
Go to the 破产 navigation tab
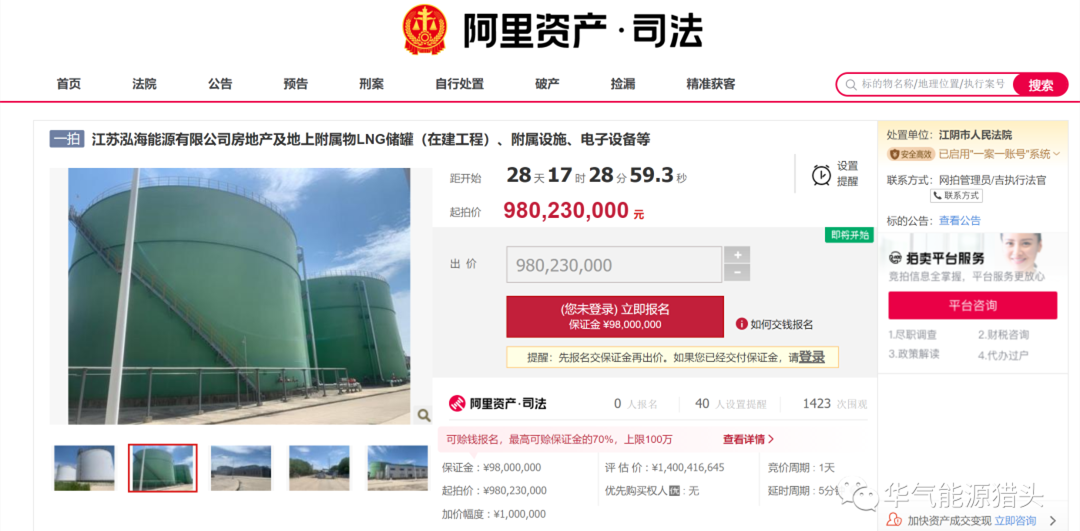click(547, 84)
